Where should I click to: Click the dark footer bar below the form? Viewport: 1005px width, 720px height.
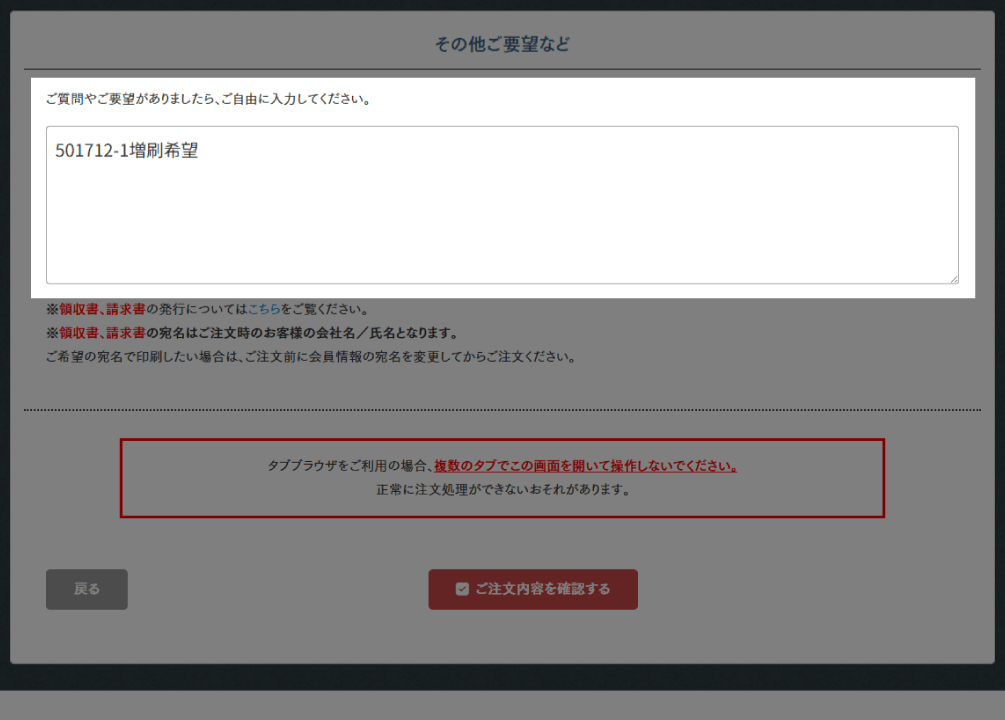[502, 705]
